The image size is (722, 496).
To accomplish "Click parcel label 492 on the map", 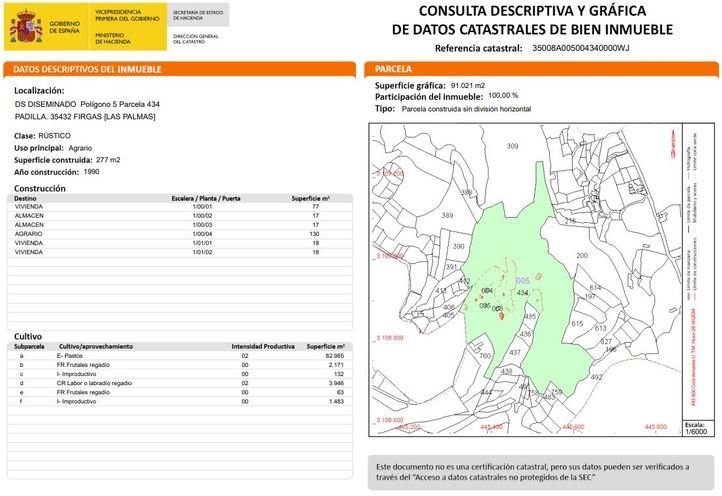I will [x=596, y=377].
